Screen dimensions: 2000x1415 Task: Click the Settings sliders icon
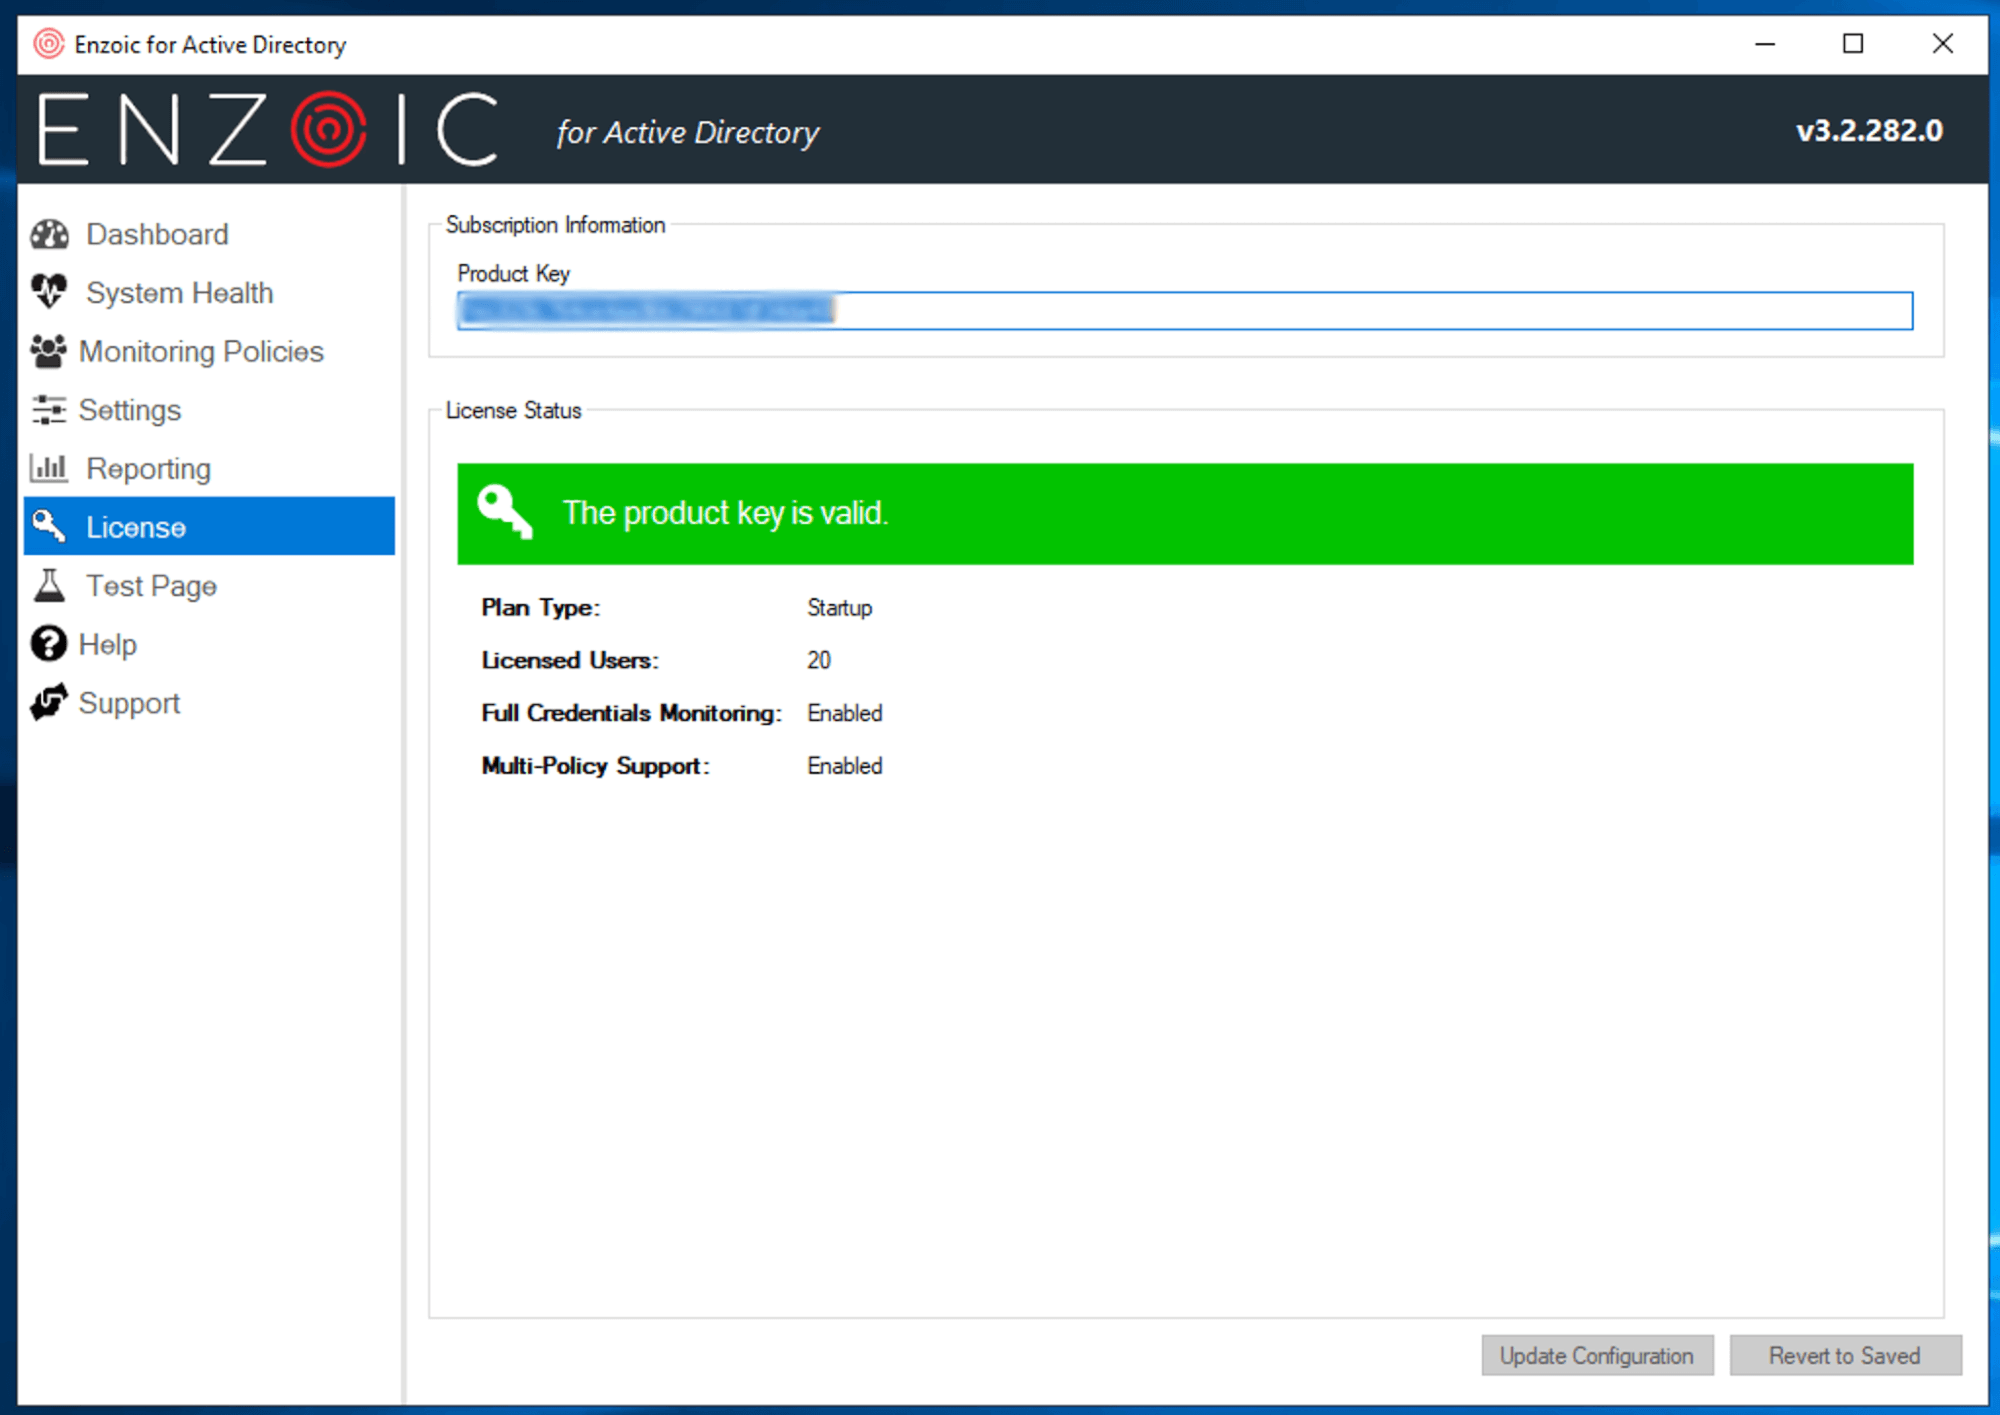[x=48, y=409]
